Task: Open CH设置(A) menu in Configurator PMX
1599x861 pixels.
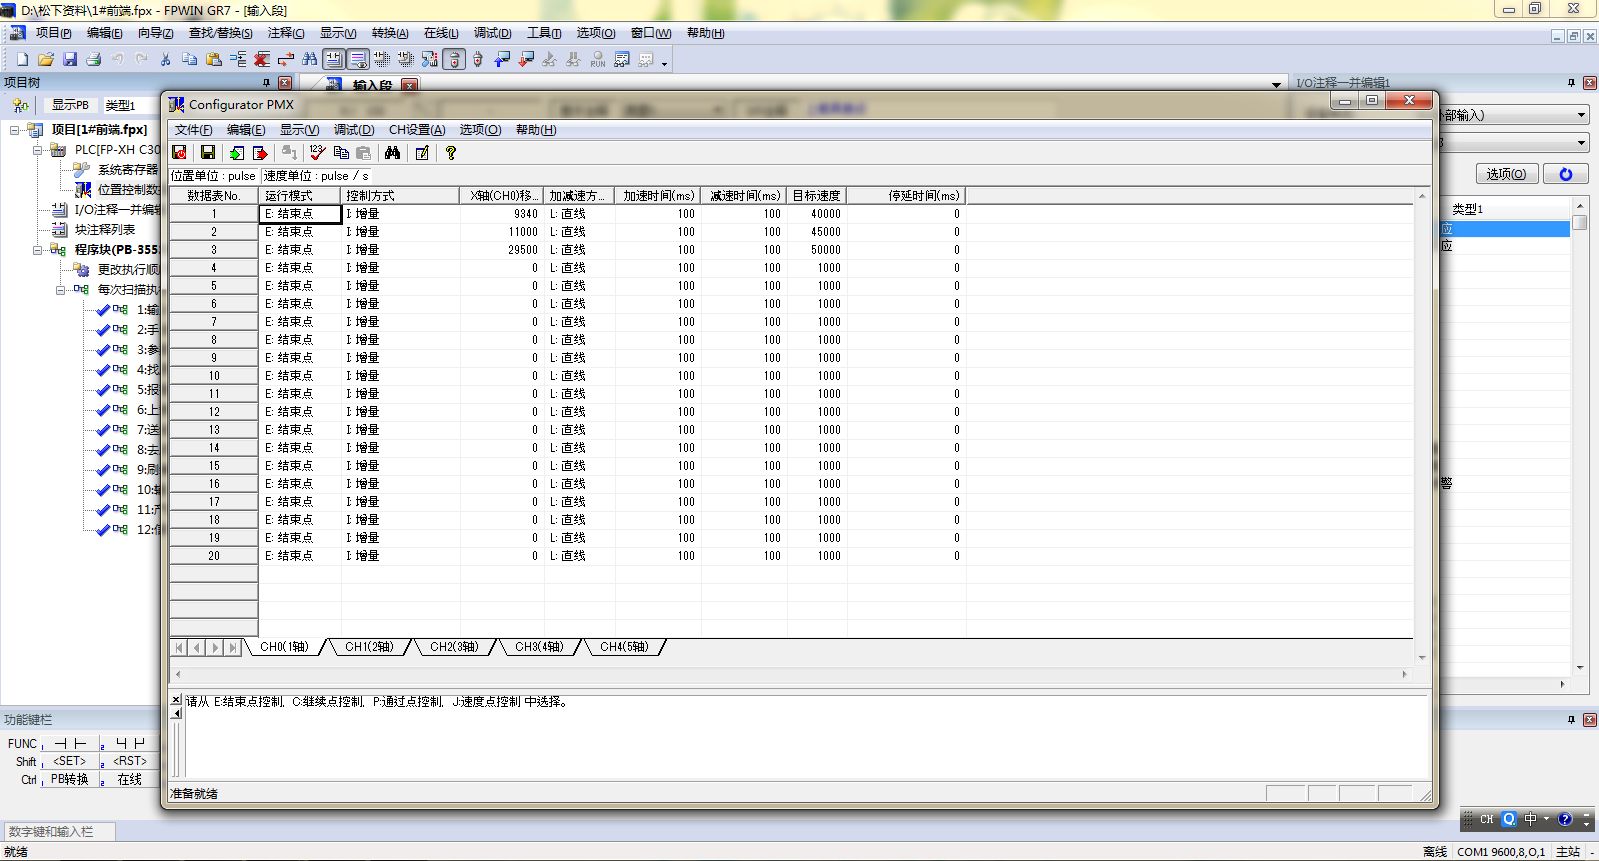Action: (x=417, y=130)
